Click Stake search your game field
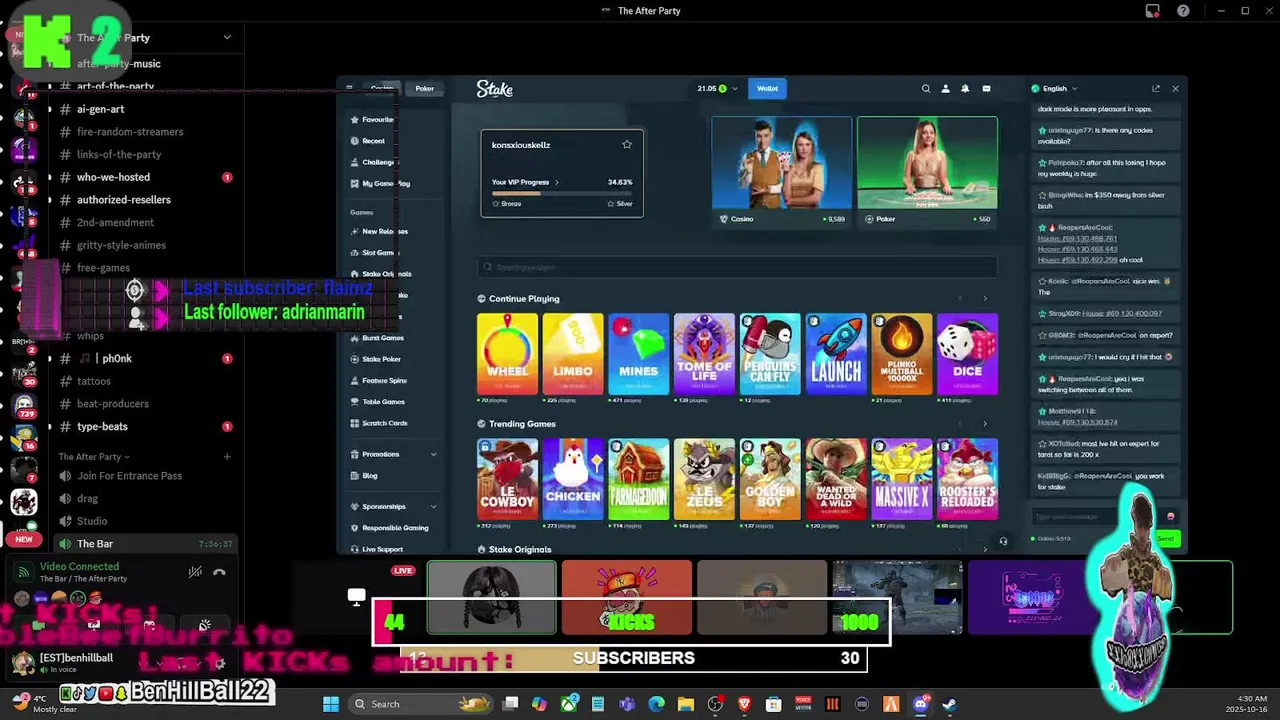This screenshot has width=1280, height=720. click(x=737, y=267)
